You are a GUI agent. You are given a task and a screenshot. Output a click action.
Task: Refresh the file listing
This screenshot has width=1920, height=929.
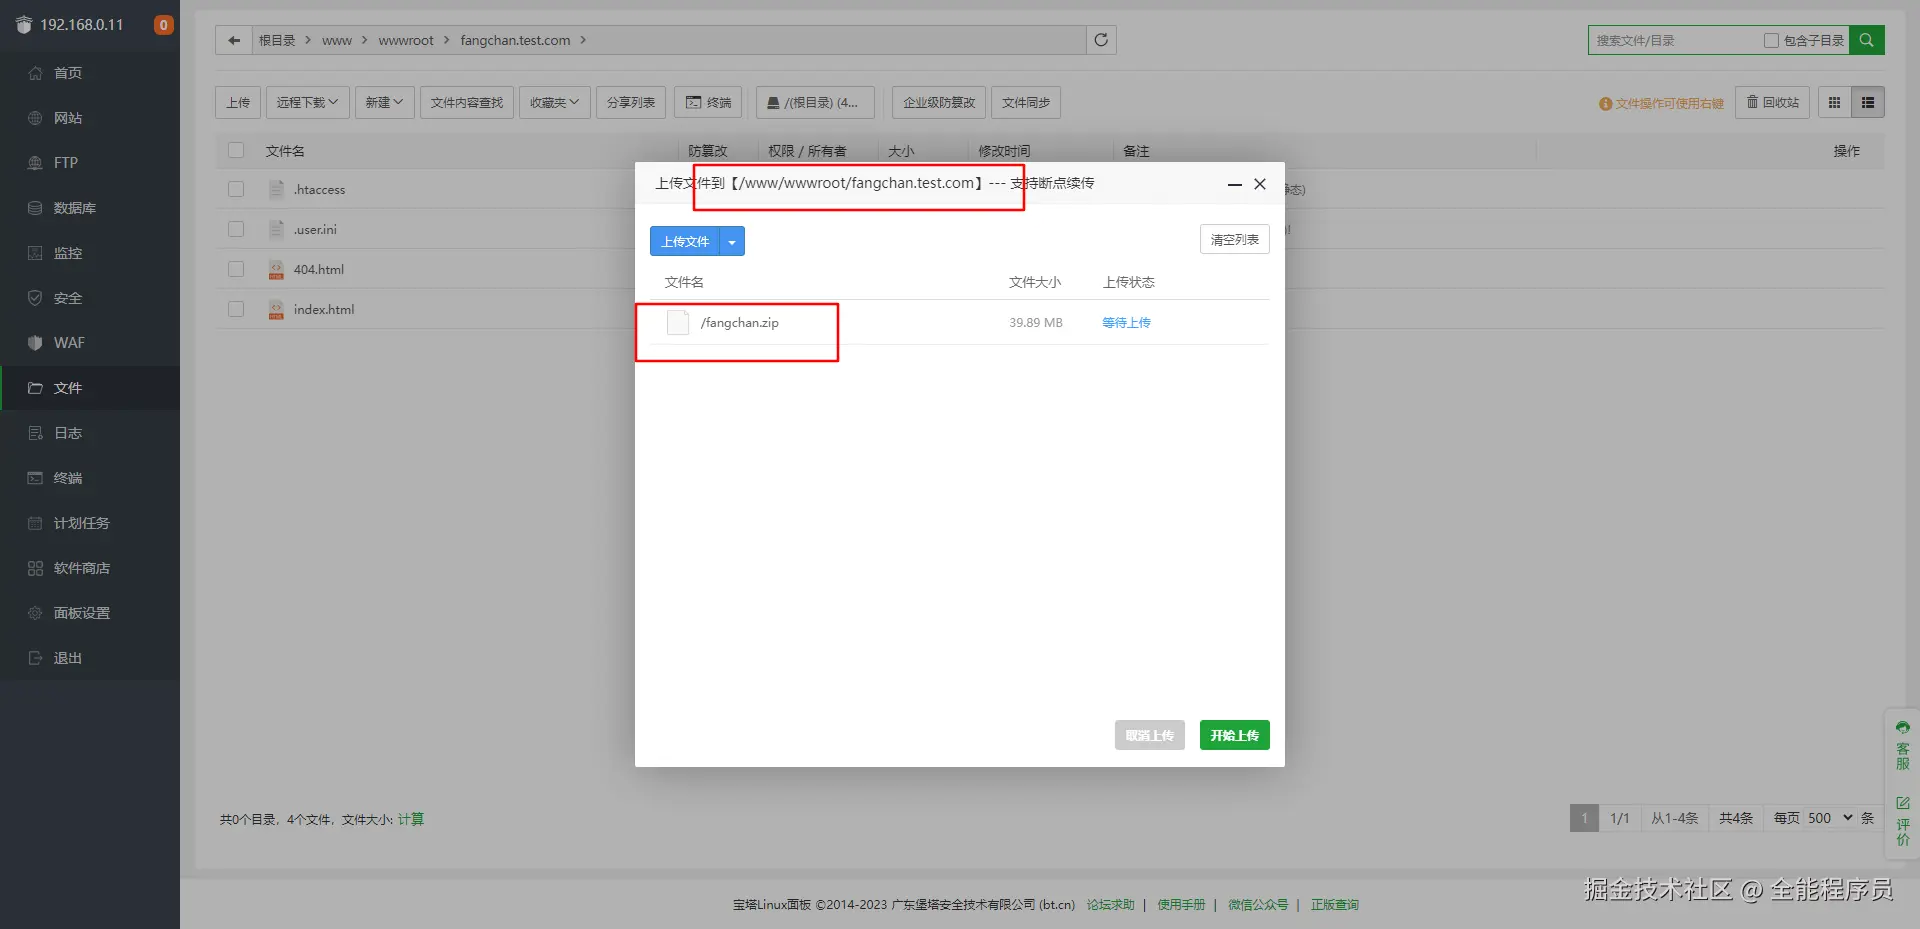click(1101, 40)
